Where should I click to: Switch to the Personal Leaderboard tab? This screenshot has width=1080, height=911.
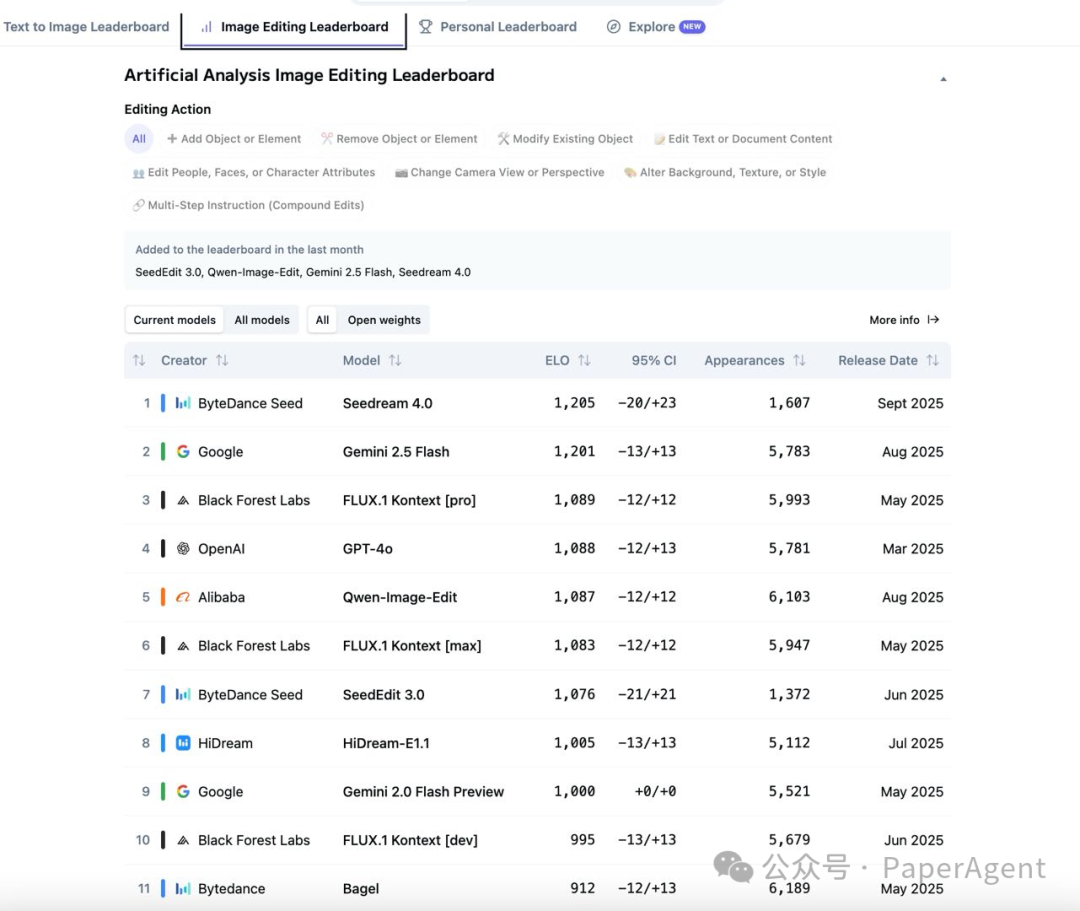tap(498, 27)
